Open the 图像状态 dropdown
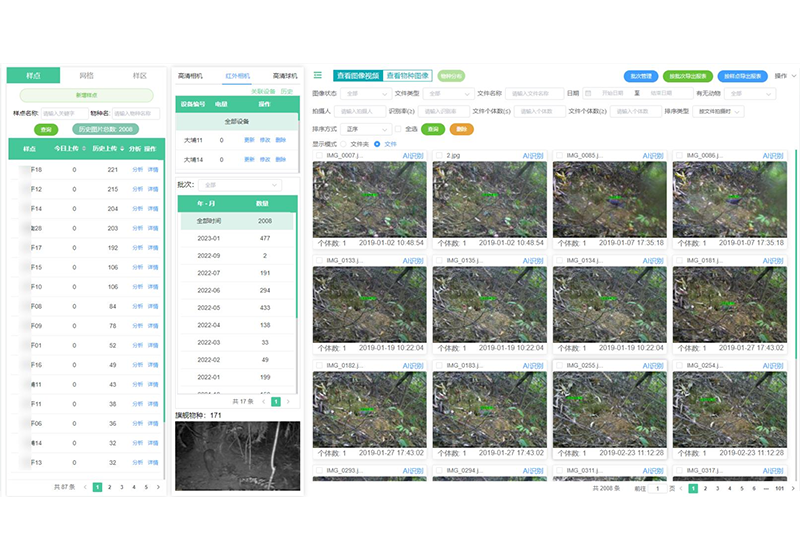800x560 pixels. 363,93
